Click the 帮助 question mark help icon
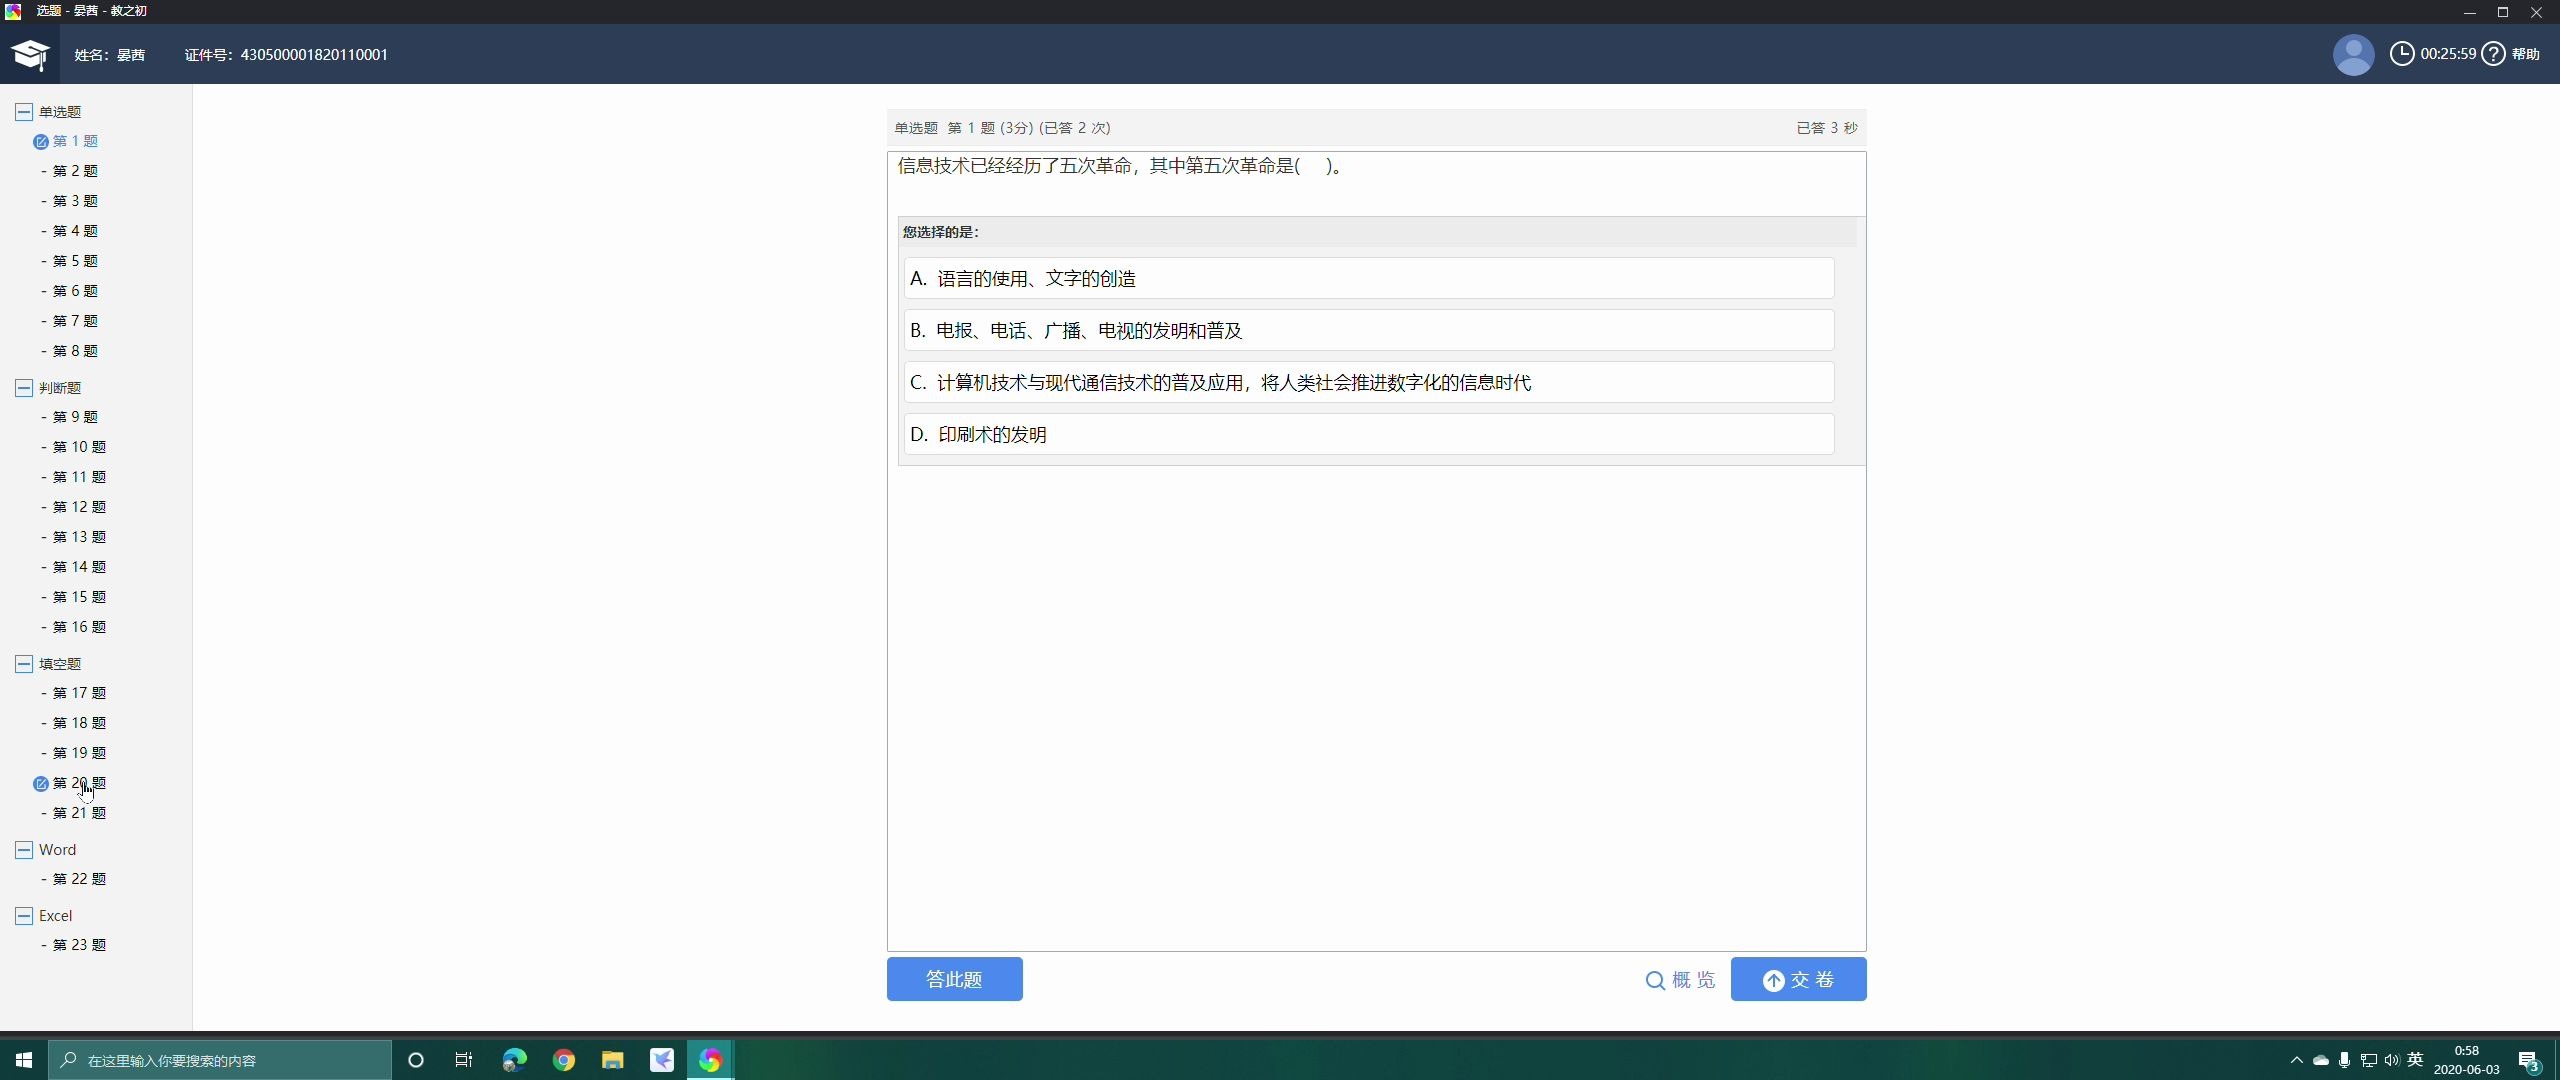 2492,54
